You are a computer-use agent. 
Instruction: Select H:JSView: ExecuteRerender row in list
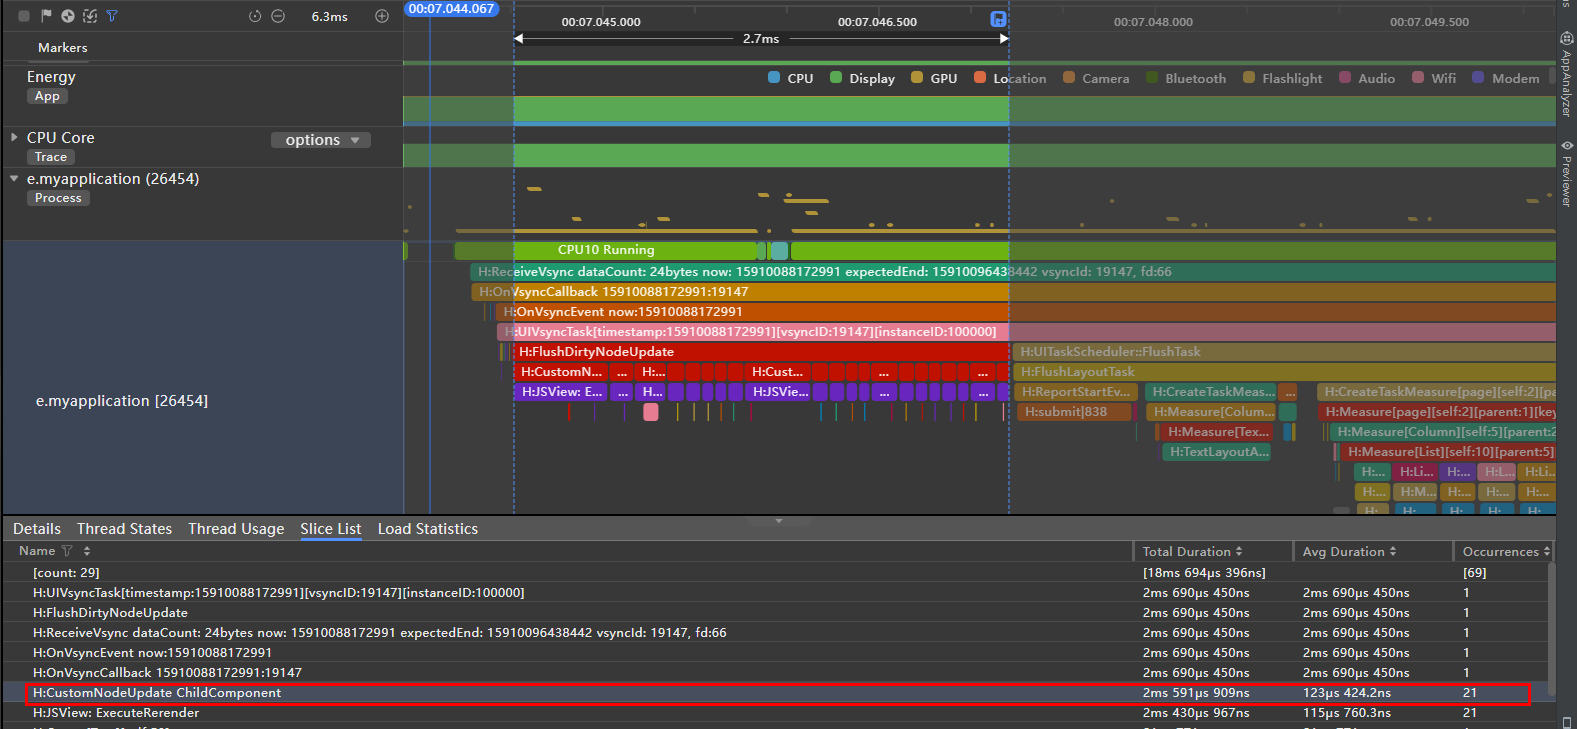click(x=777, y=713)
